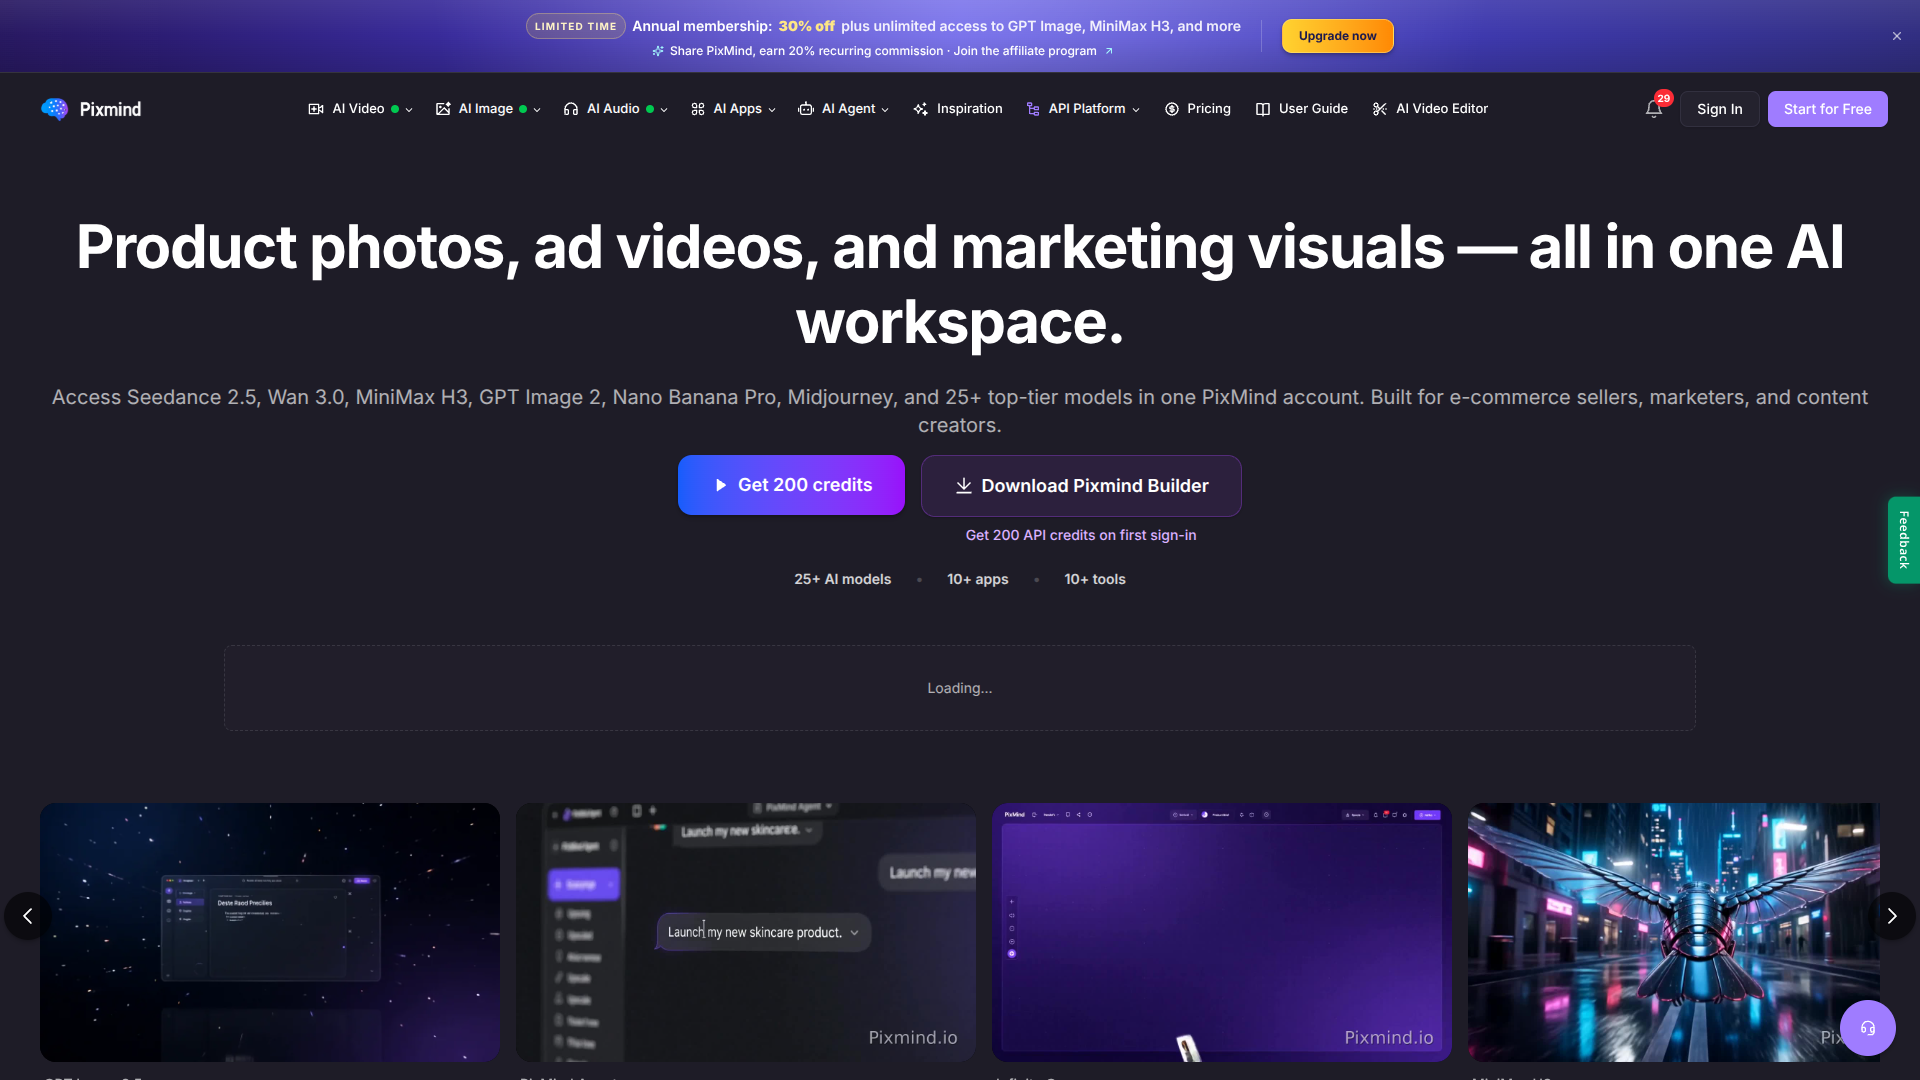Go to previous carousel slide arrow
The image size is (1920, 1080).
28,916
